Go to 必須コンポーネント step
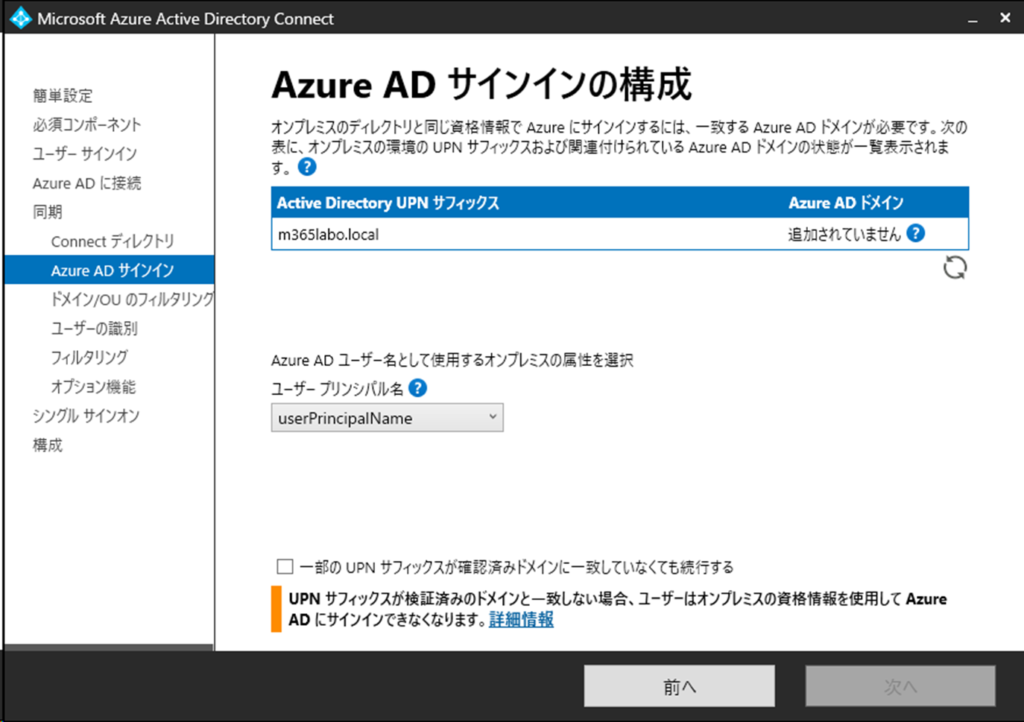 pyautogui.click(x=87, y=125)
